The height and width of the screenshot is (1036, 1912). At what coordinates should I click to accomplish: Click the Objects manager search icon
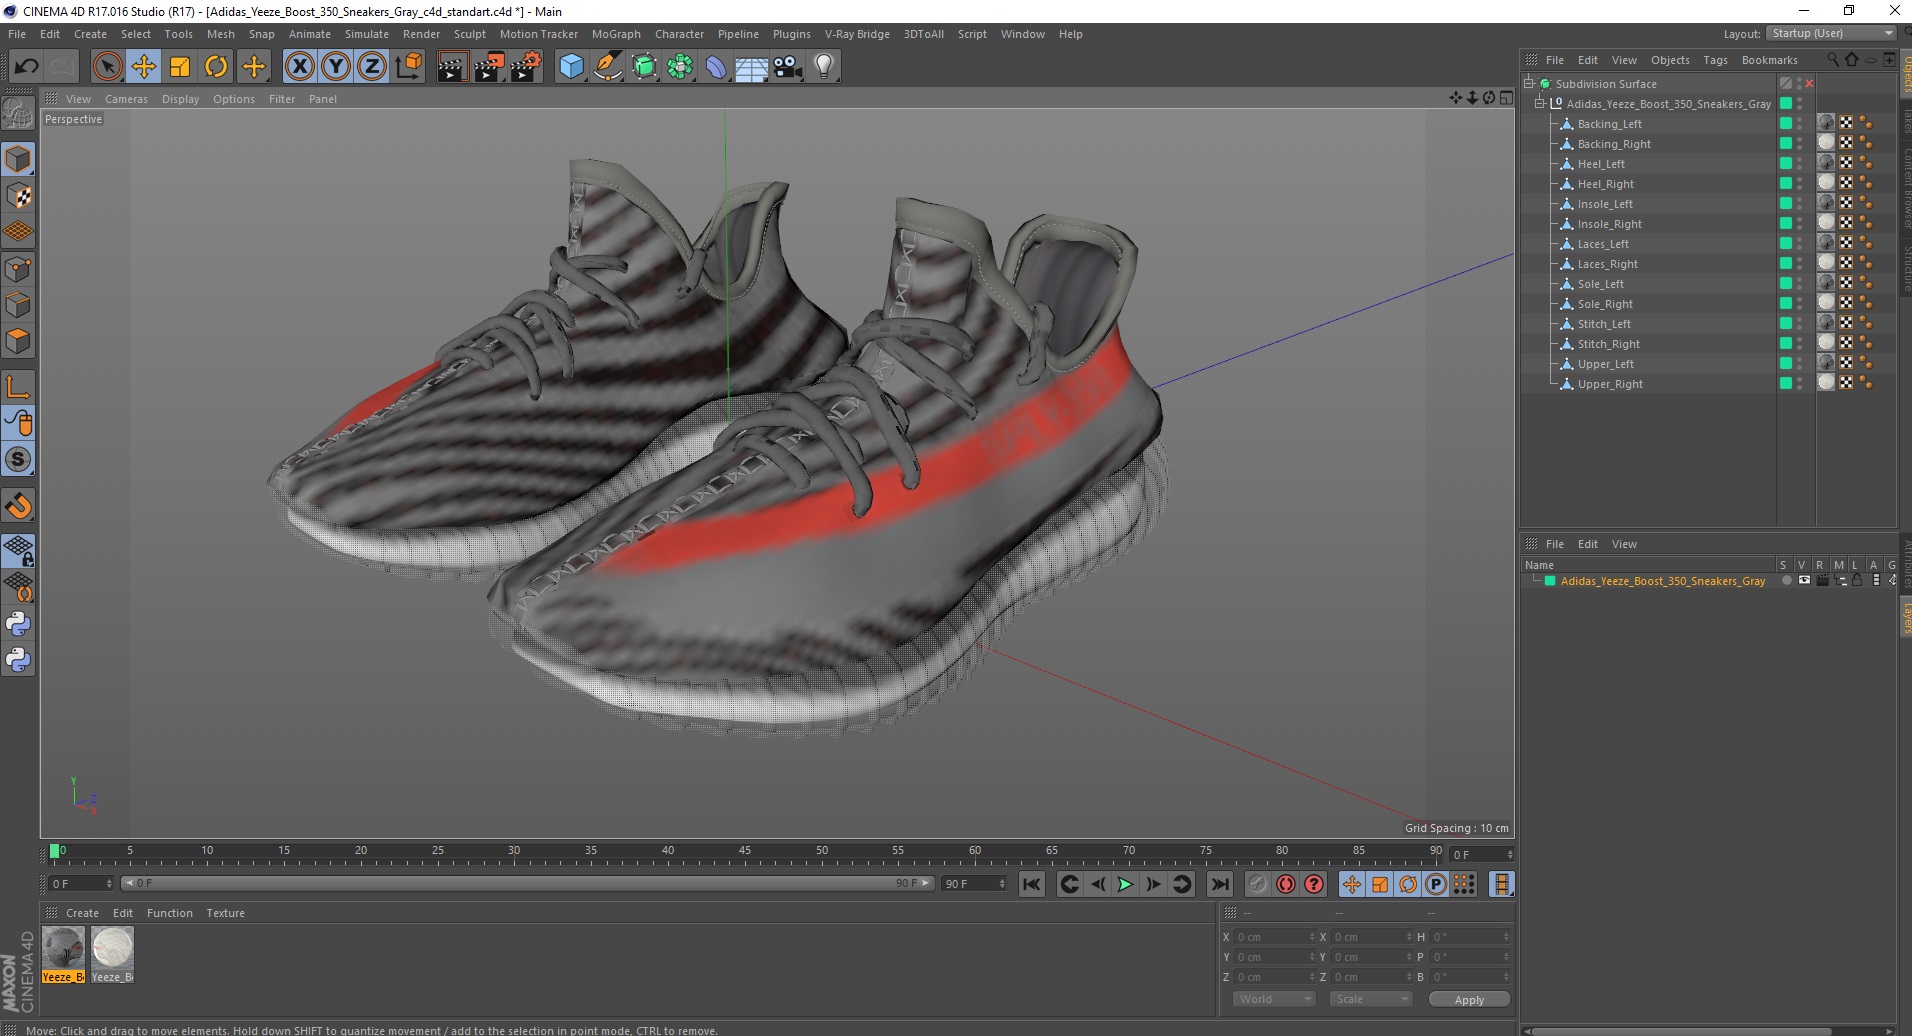point(1832,60)
